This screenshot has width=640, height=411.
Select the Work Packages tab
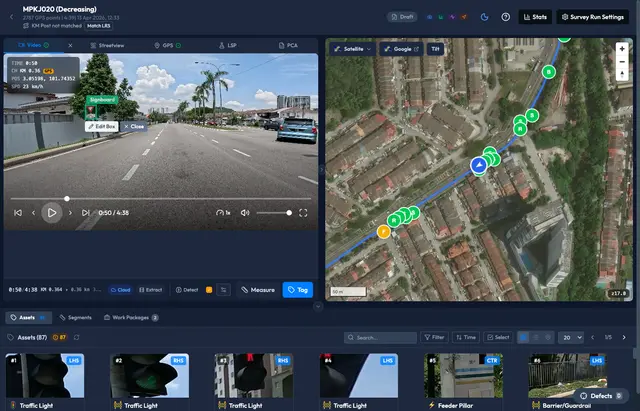pos(131,318)
